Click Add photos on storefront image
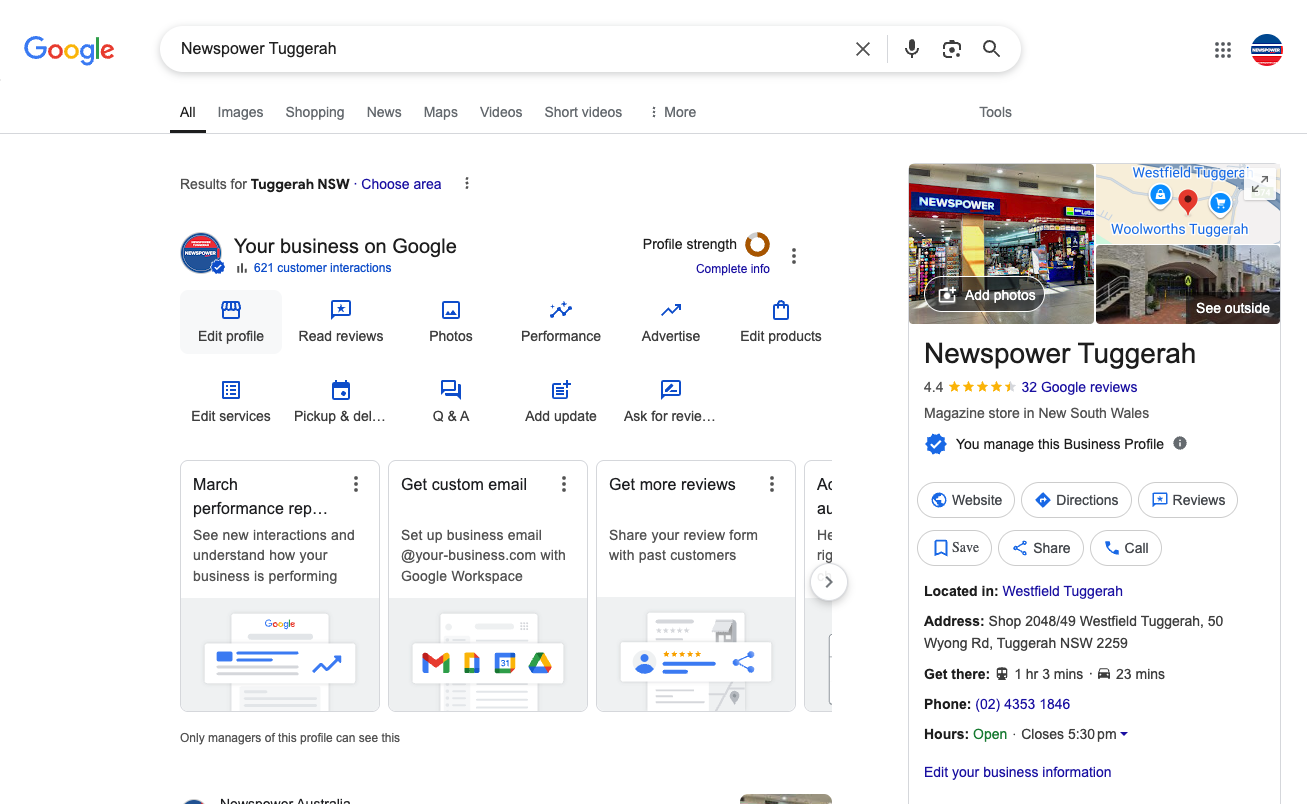 (x=985, y=295)
